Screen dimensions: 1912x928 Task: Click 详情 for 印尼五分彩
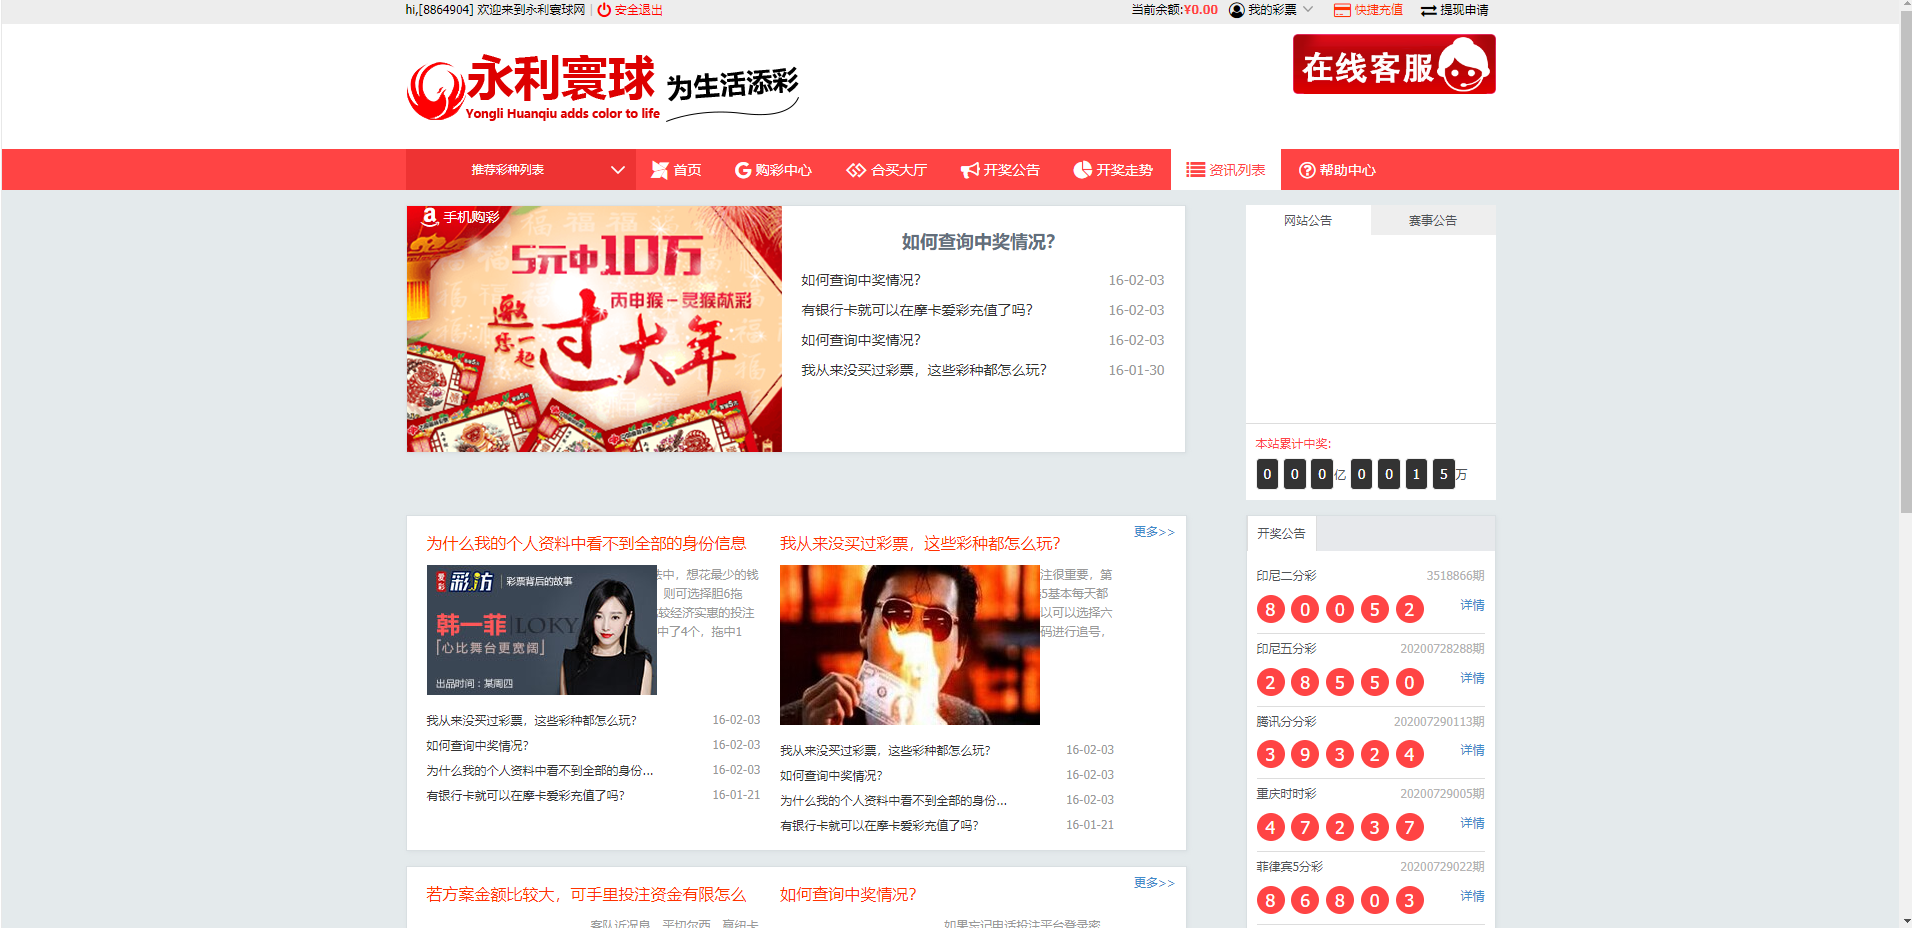[x=1472, y=678]
